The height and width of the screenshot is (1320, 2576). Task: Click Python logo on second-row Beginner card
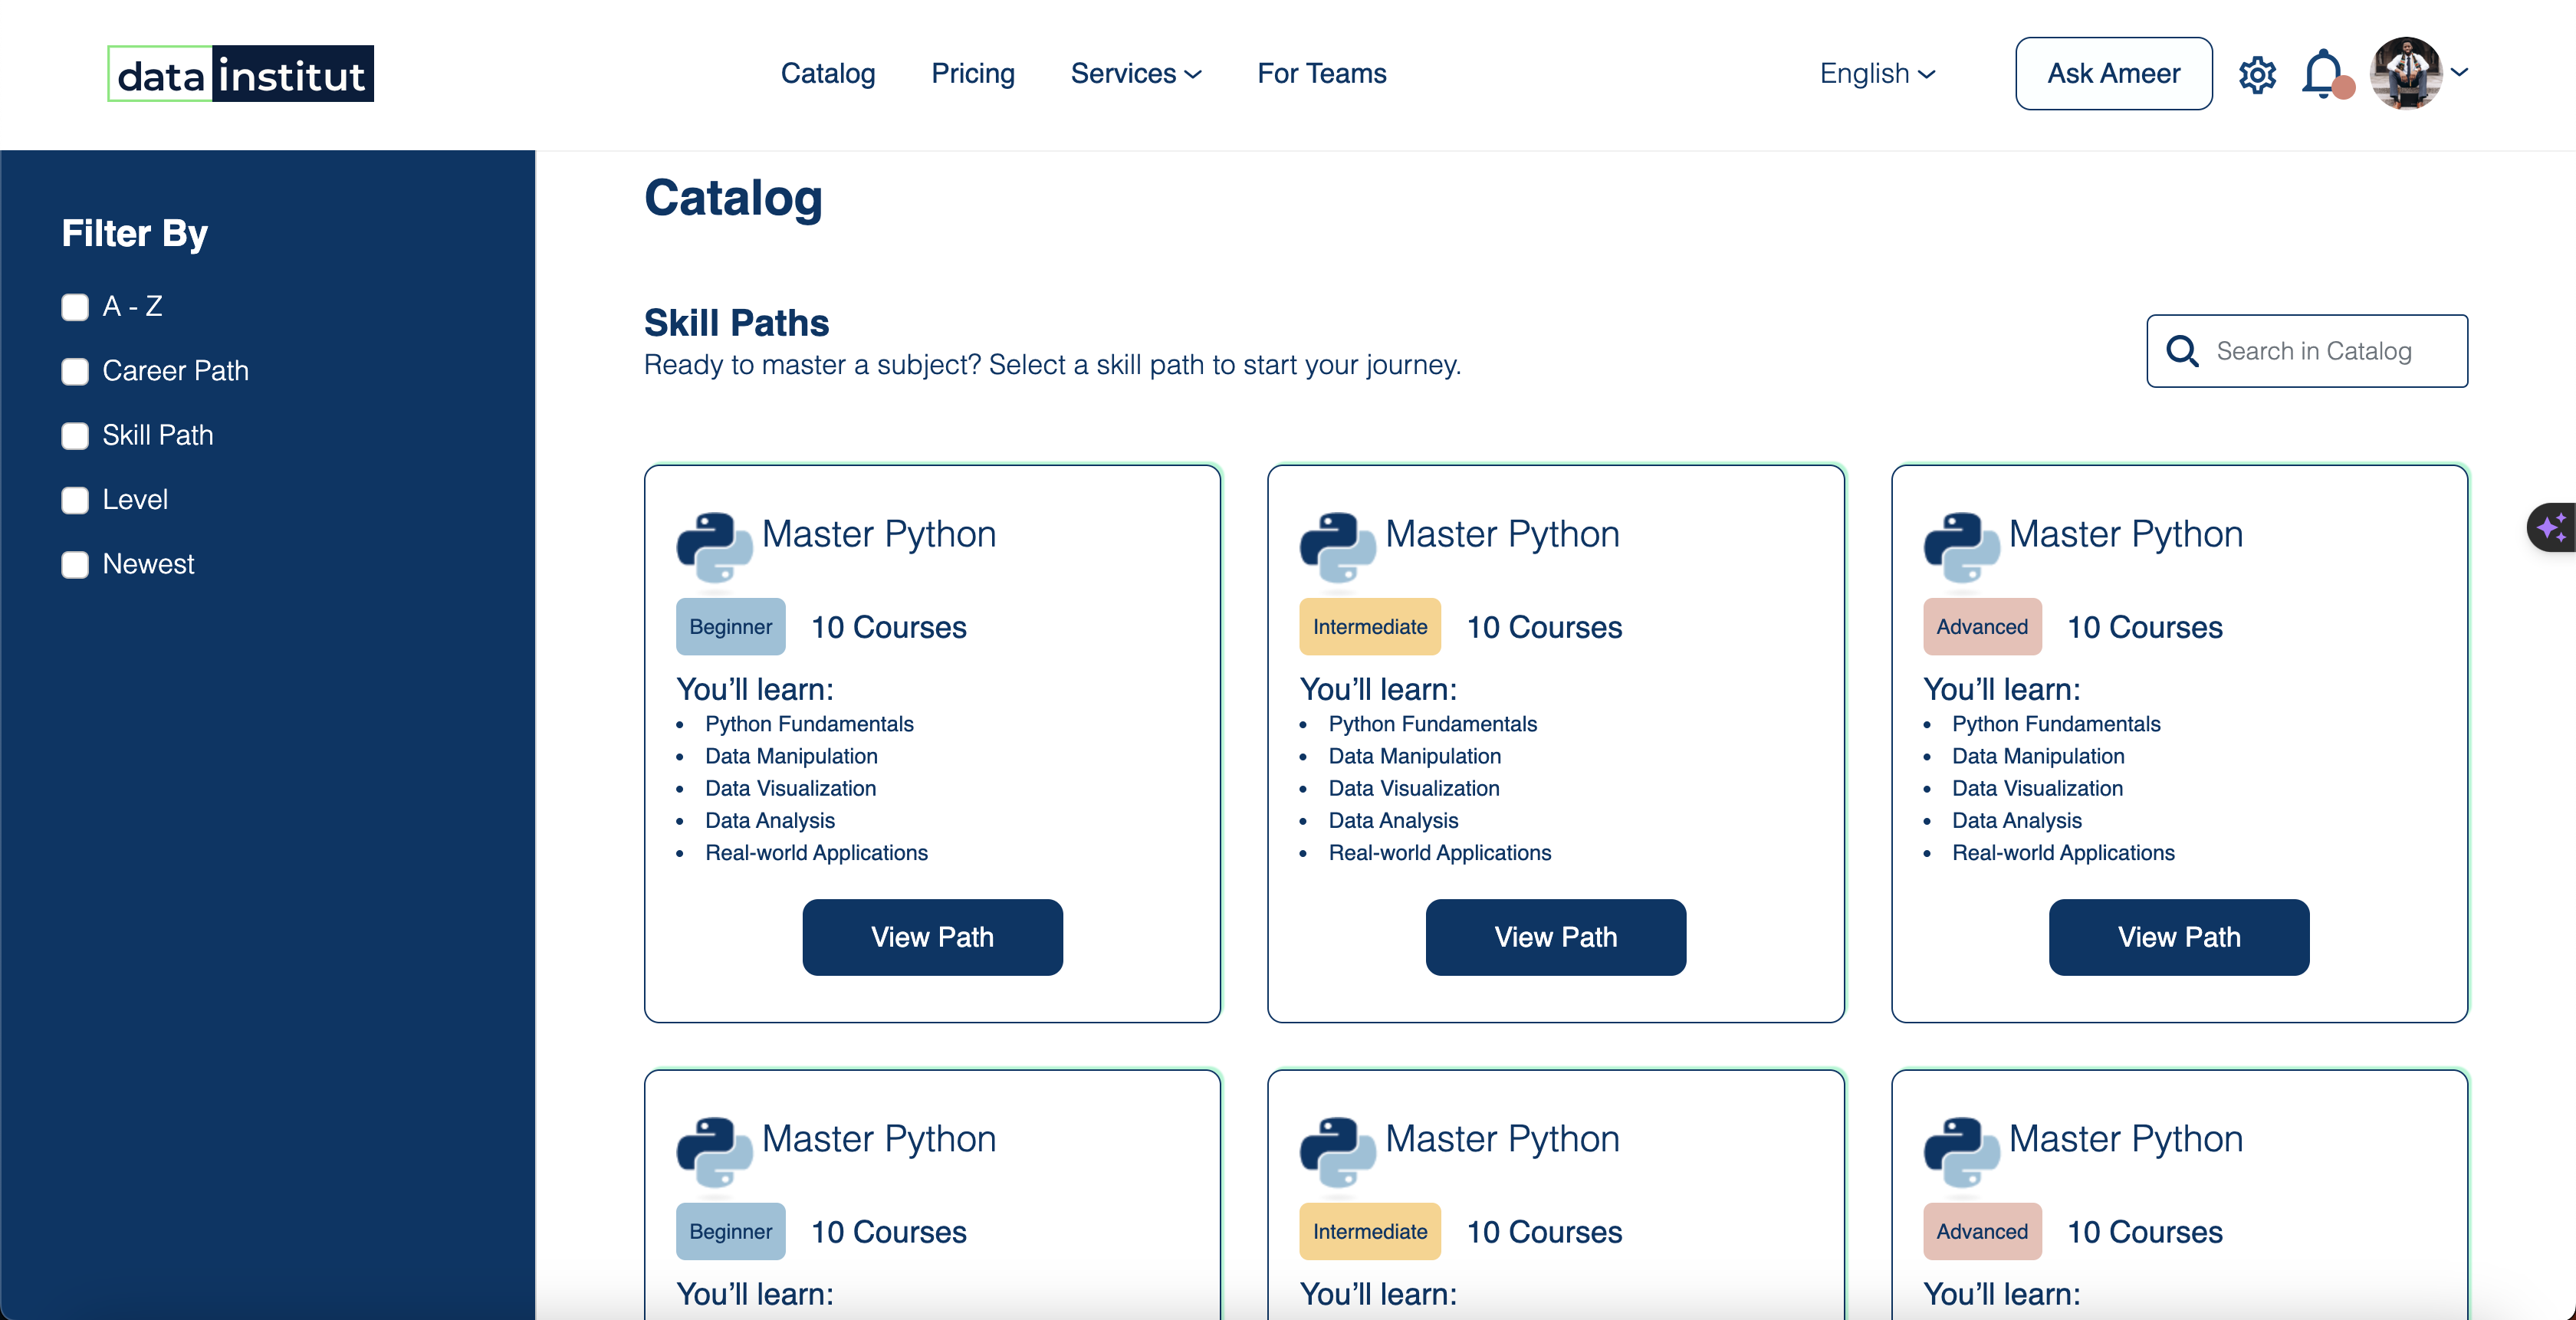click(x=714, y=1152)
